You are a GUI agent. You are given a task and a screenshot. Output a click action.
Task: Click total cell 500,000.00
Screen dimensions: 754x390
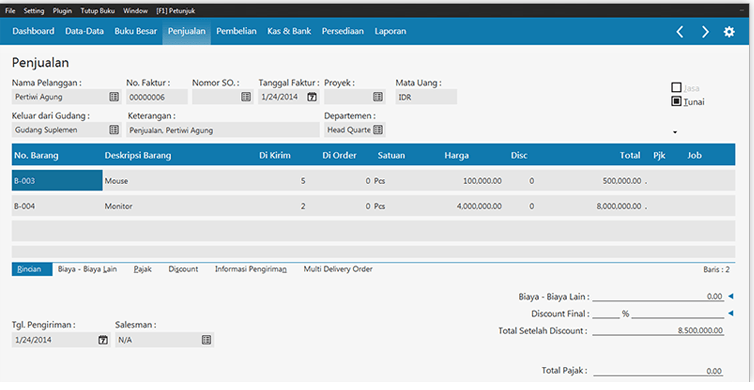(622, 181)
